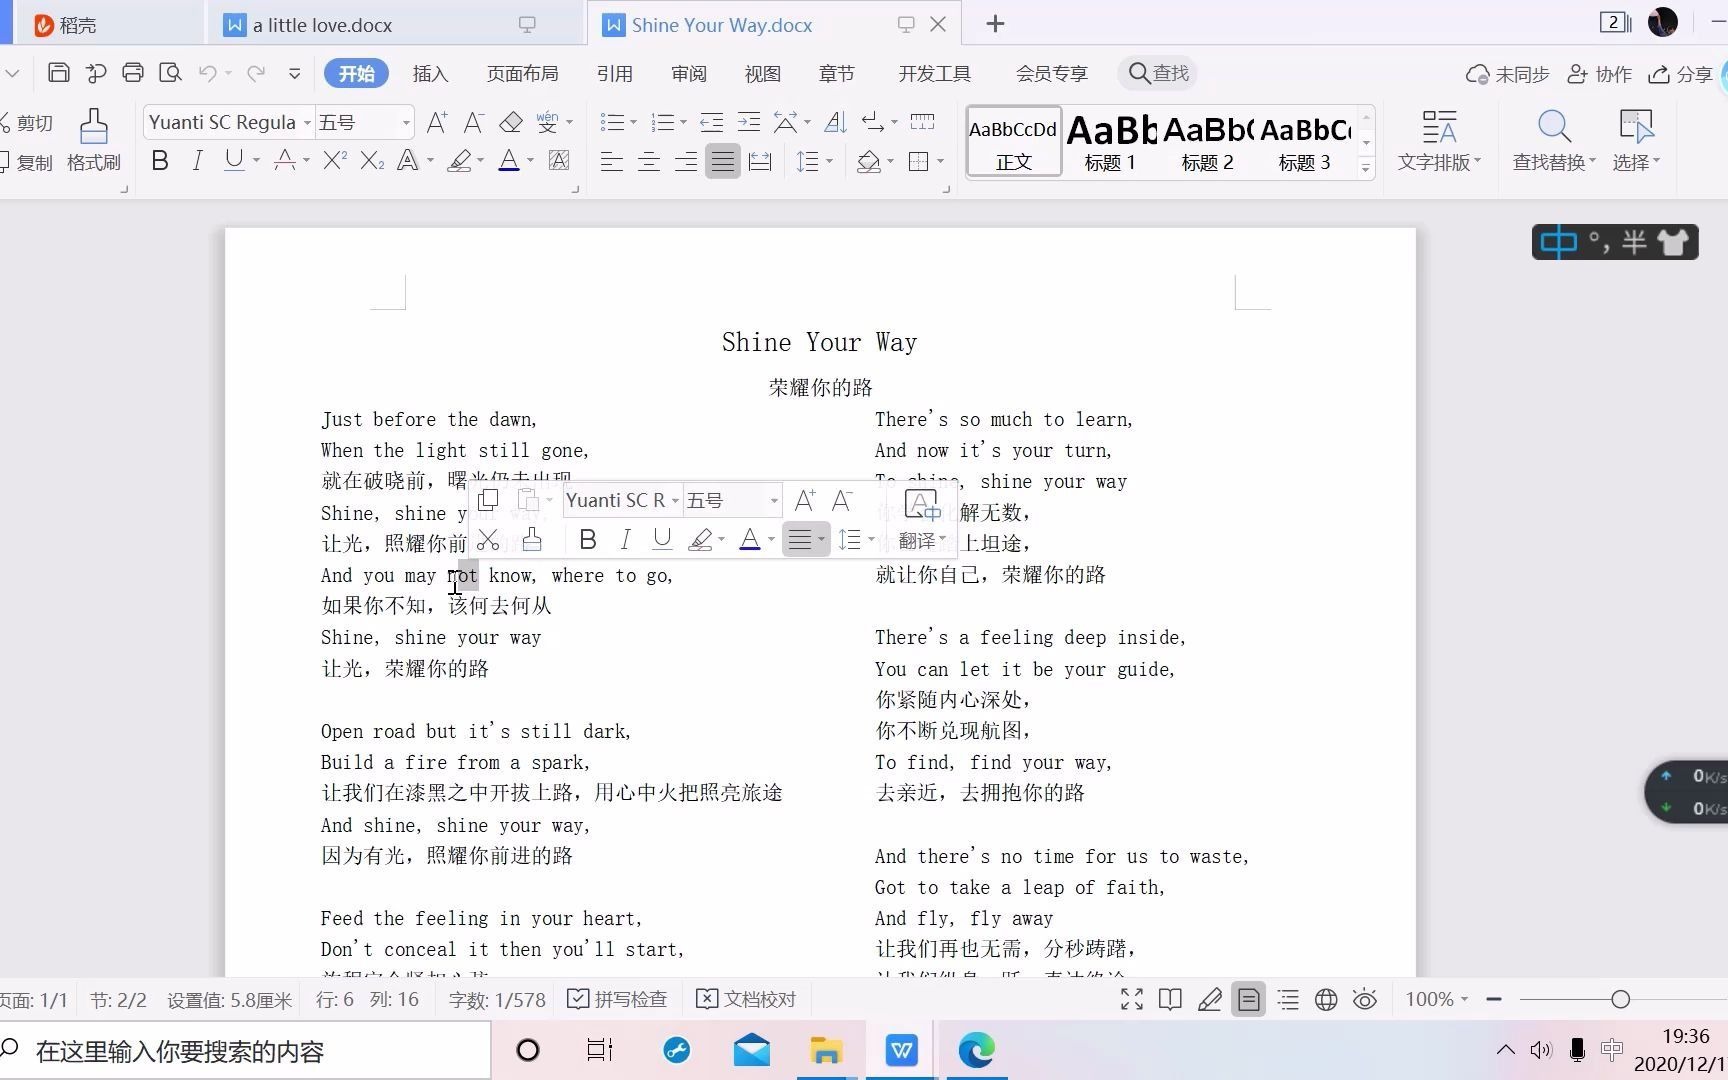The height and width of the screenshot is (1080, 1728).
Task: Increase font size in ribbon
Action: 437,122
